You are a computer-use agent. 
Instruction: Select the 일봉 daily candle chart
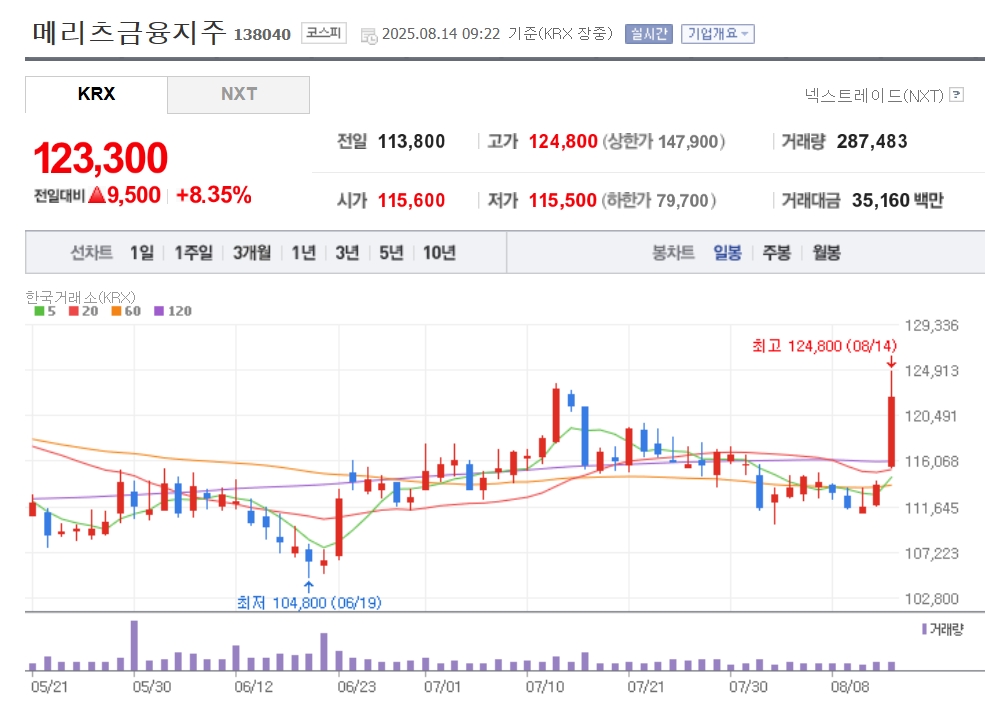(x=727, y=253)
